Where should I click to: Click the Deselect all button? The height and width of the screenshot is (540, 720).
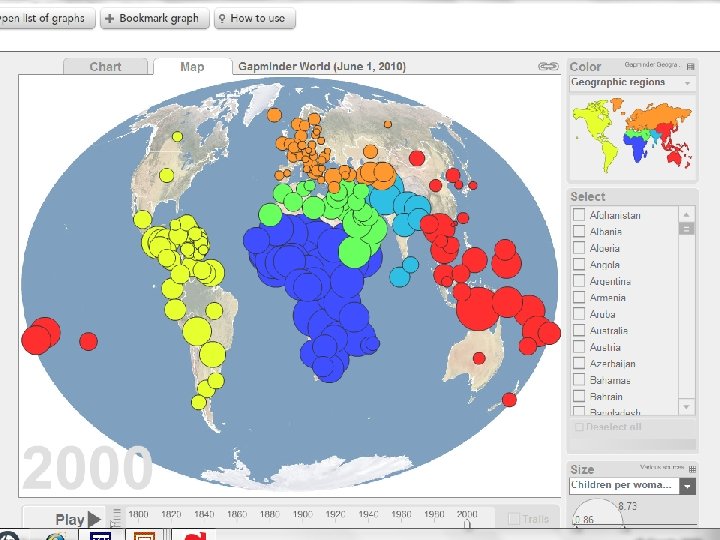point(608,427)
